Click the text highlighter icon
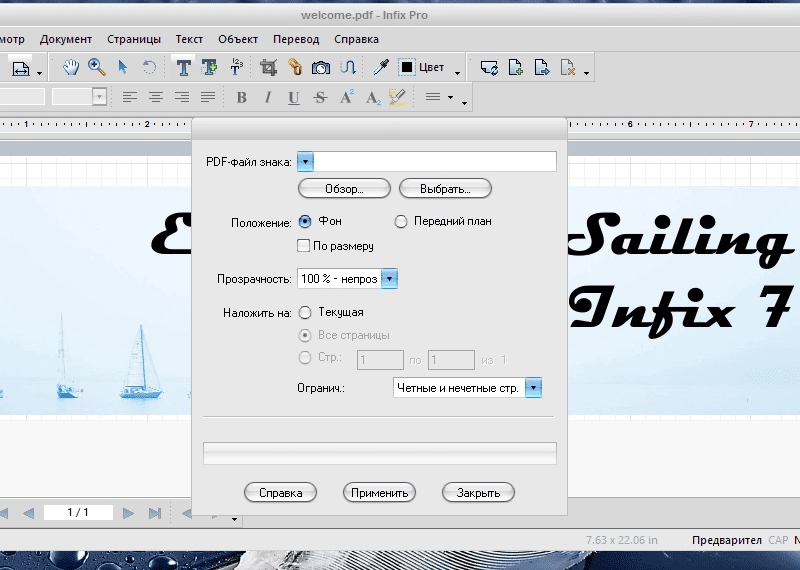The image size is (800, 570). point(397,97)
